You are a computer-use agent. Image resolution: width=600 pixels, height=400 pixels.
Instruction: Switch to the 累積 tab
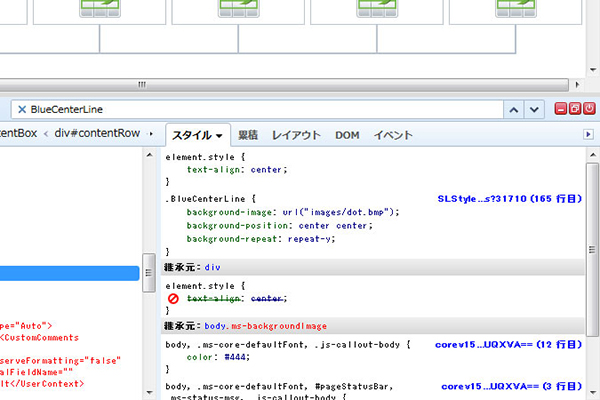point(248,135)
